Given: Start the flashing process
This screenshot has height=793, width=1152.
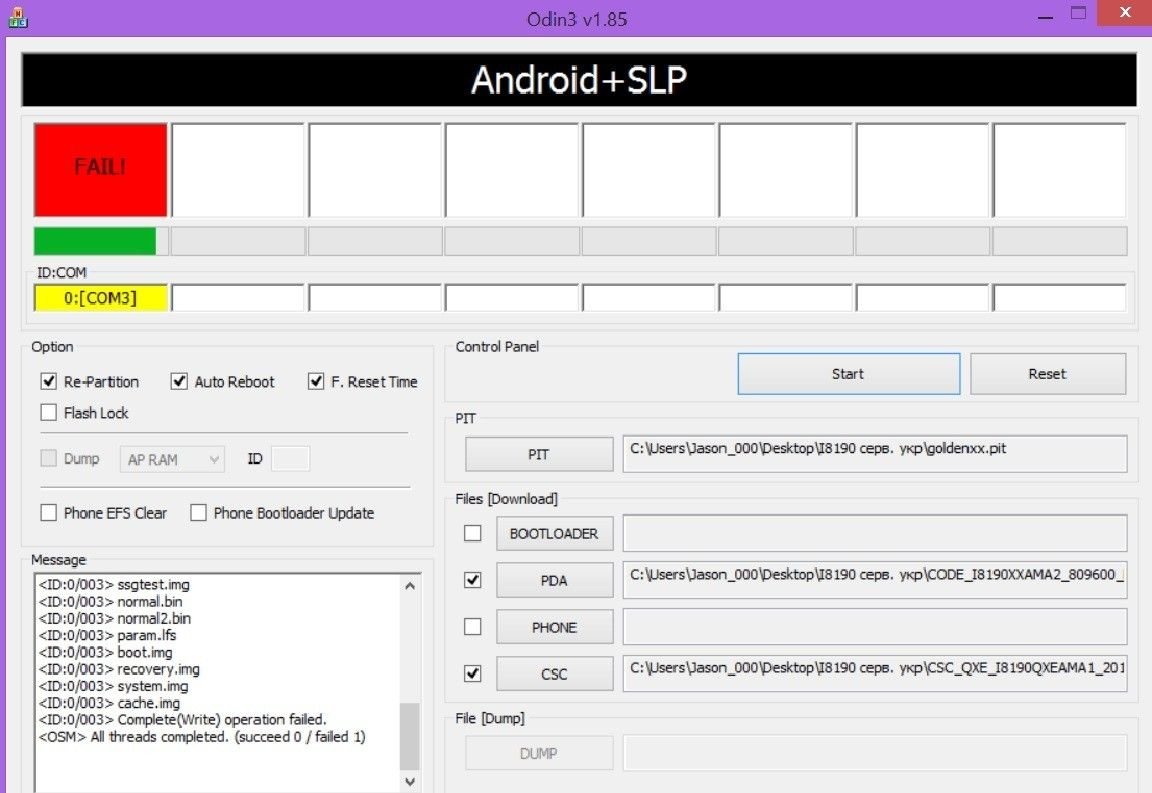Looking at the screenshot, I should point(849,373).
